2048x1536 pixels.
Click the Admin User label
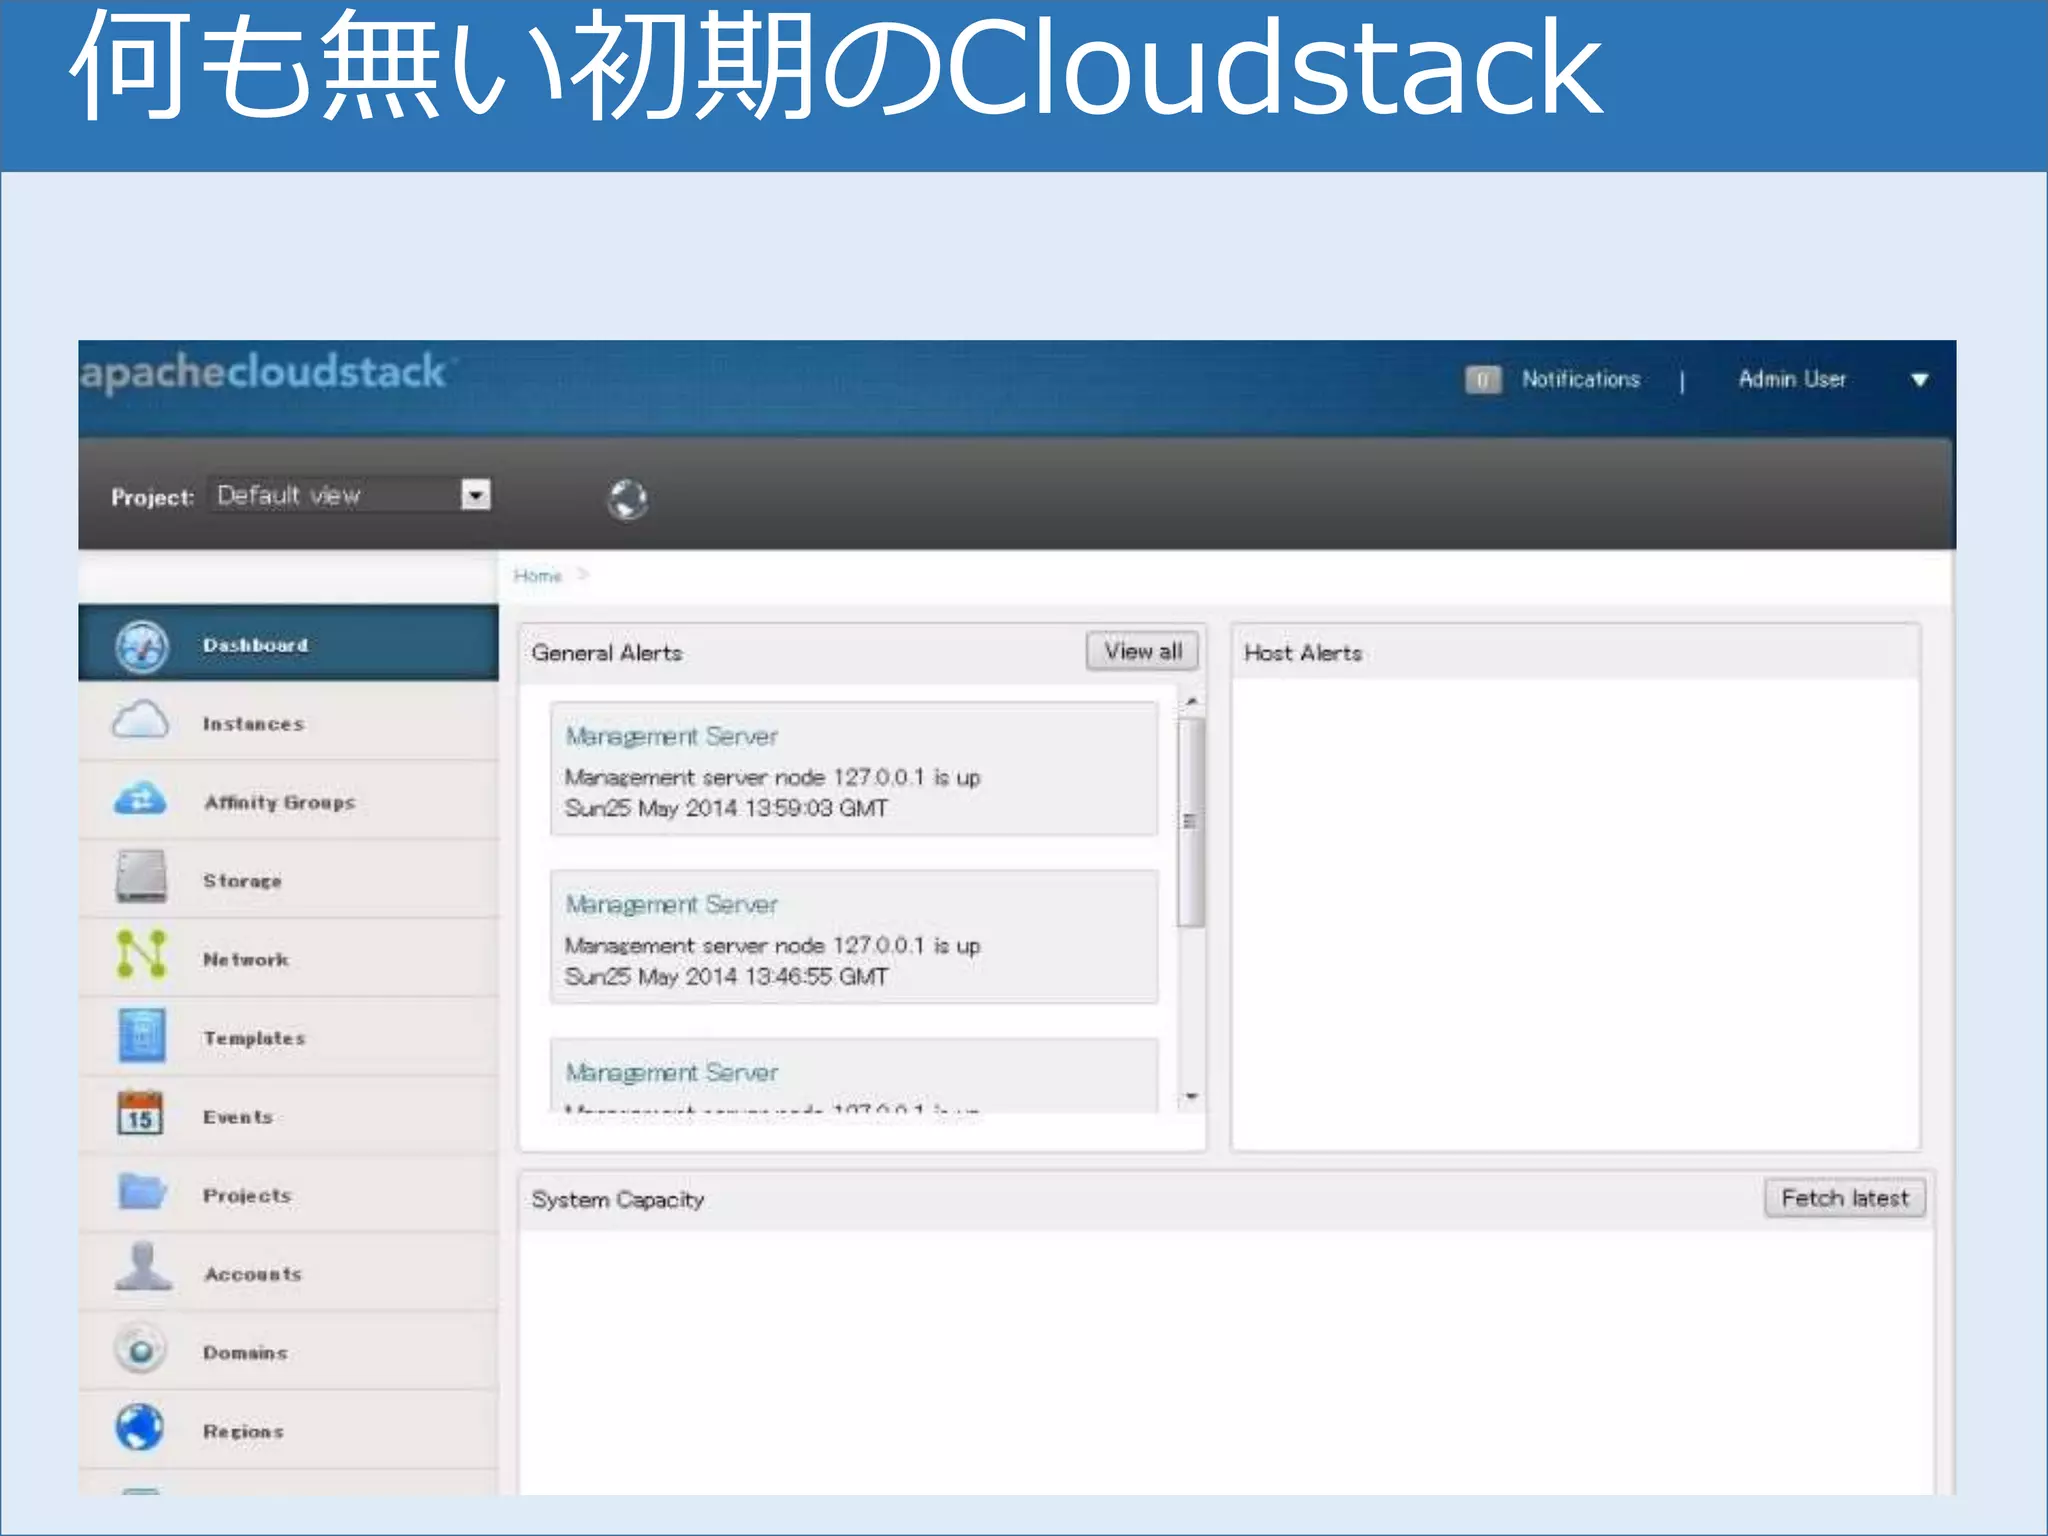pos(1792,379)
